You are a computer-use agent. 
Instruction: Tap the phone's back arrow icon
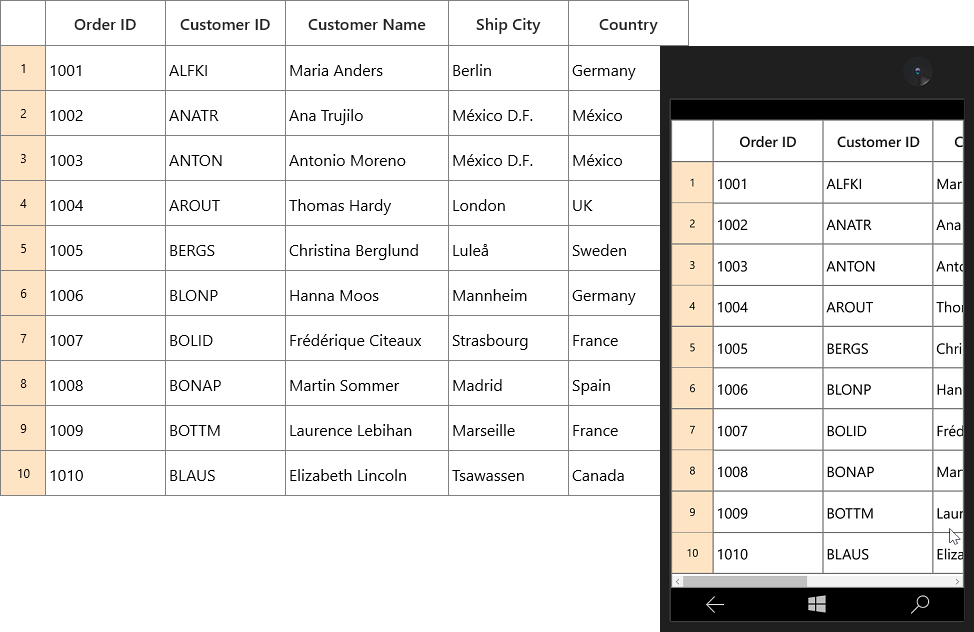pyautogui.click(x=715, y=604)
